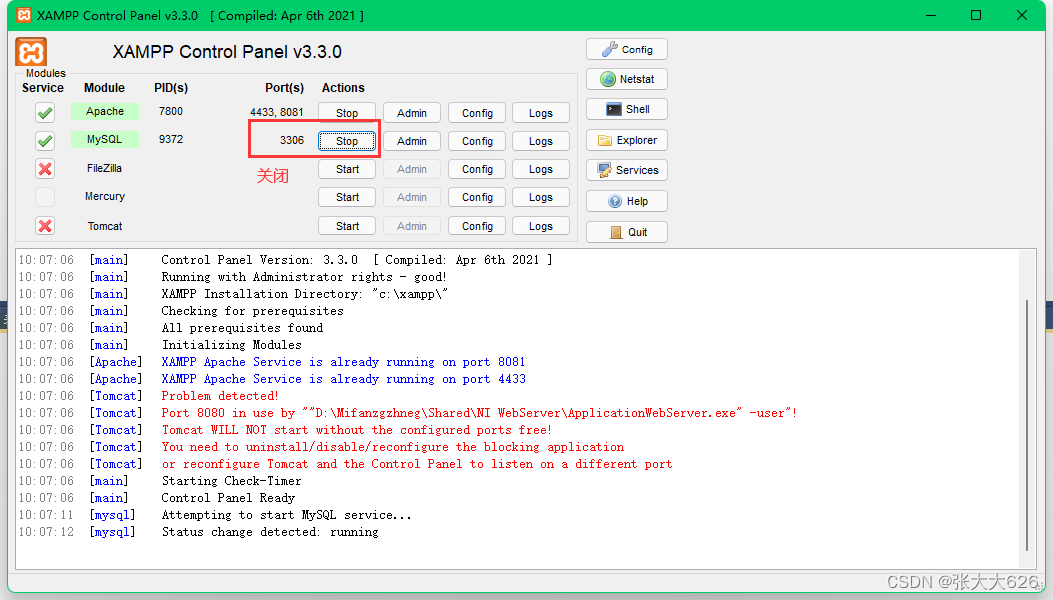Click log line about port 8080 in use
The height and width of the screenshot is (600, 1053).
click(x=479, y=413)
